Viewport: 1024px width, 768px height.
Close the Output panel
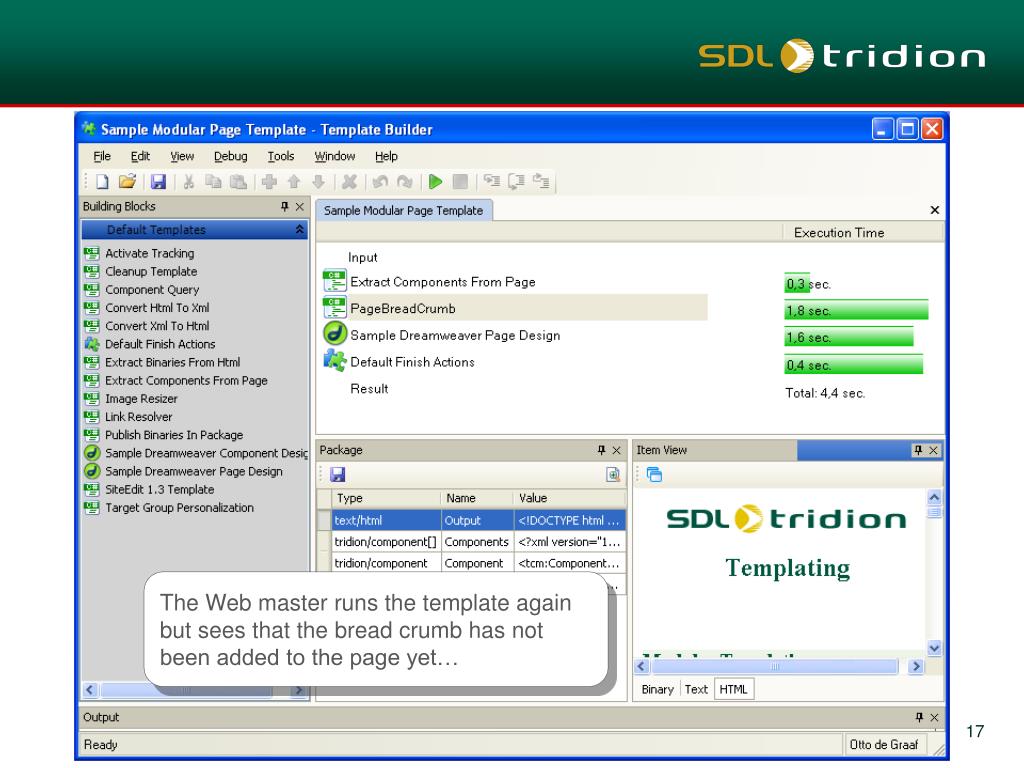point(935,717)
